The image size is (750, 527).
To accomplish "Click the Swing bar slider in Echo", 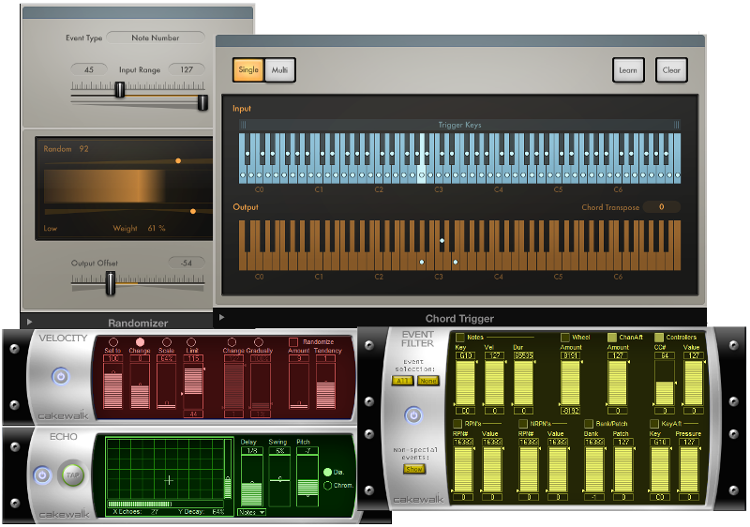I will (279, 481).
